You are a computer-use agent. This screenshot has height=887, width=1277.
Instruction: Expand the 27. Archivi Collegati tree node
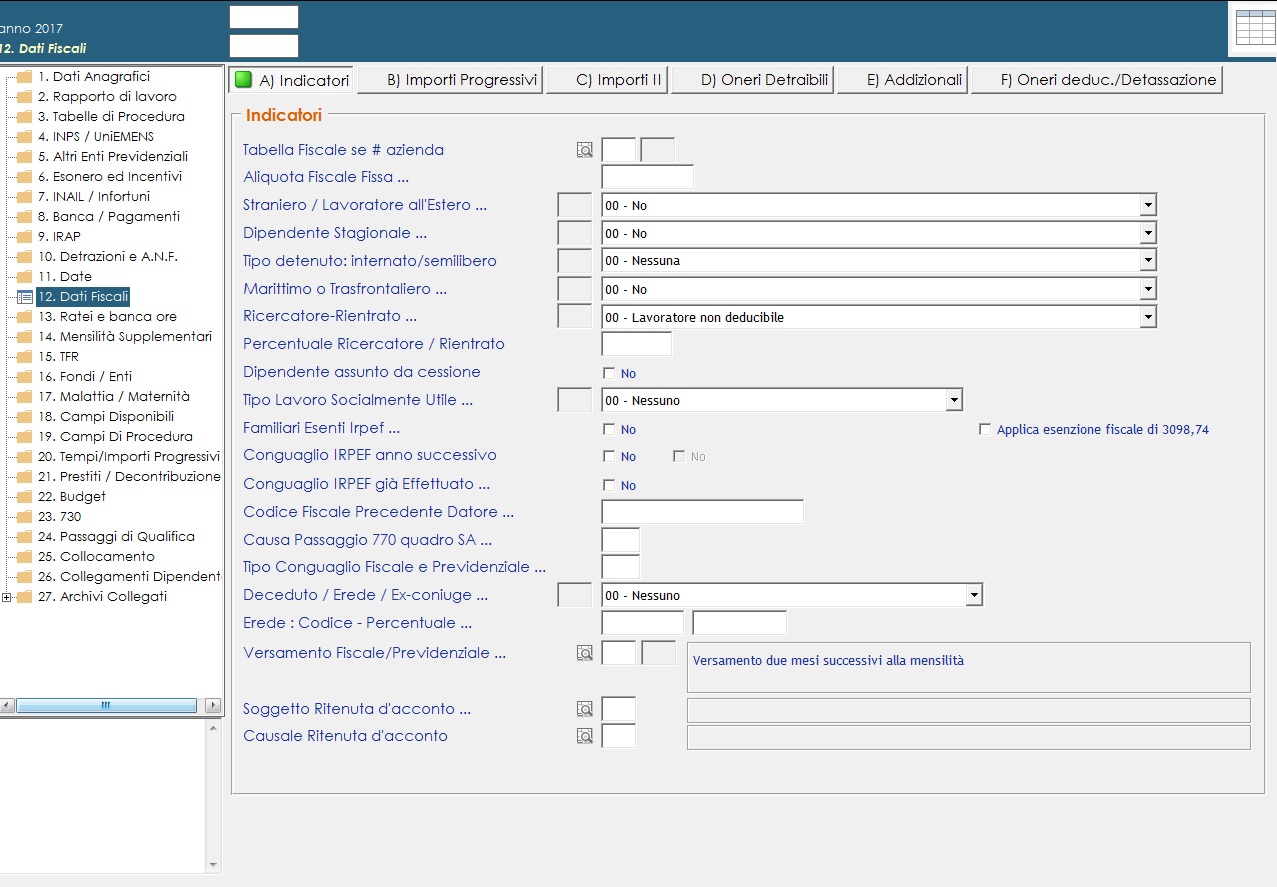point(7,597)
